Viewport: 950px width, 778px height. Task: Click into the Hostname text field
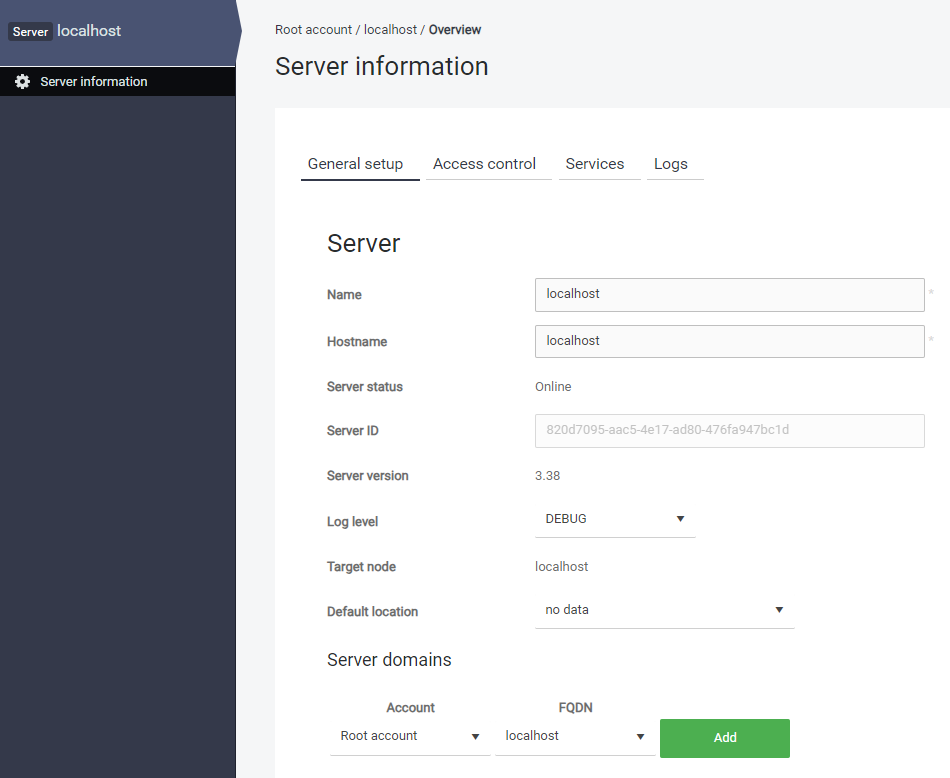click(729, 341)
